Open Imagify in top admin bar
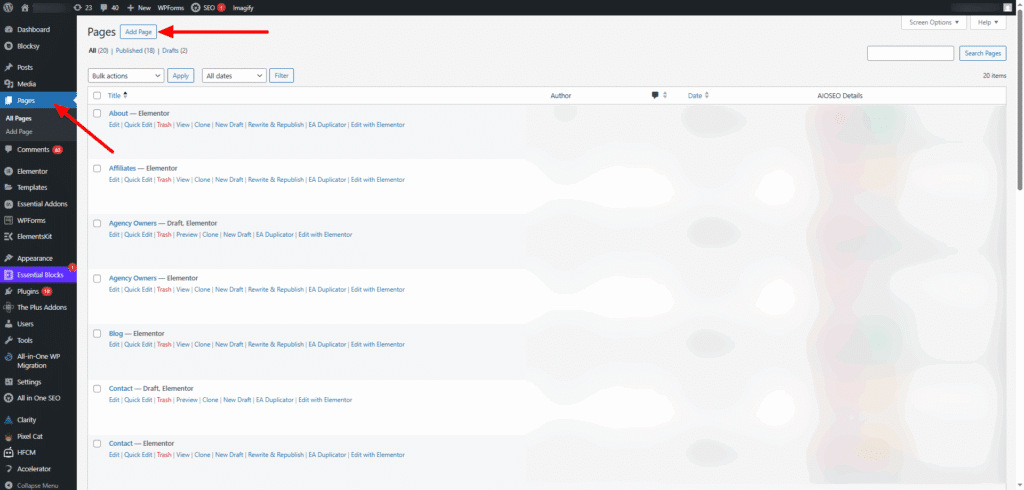 (243, 8)
